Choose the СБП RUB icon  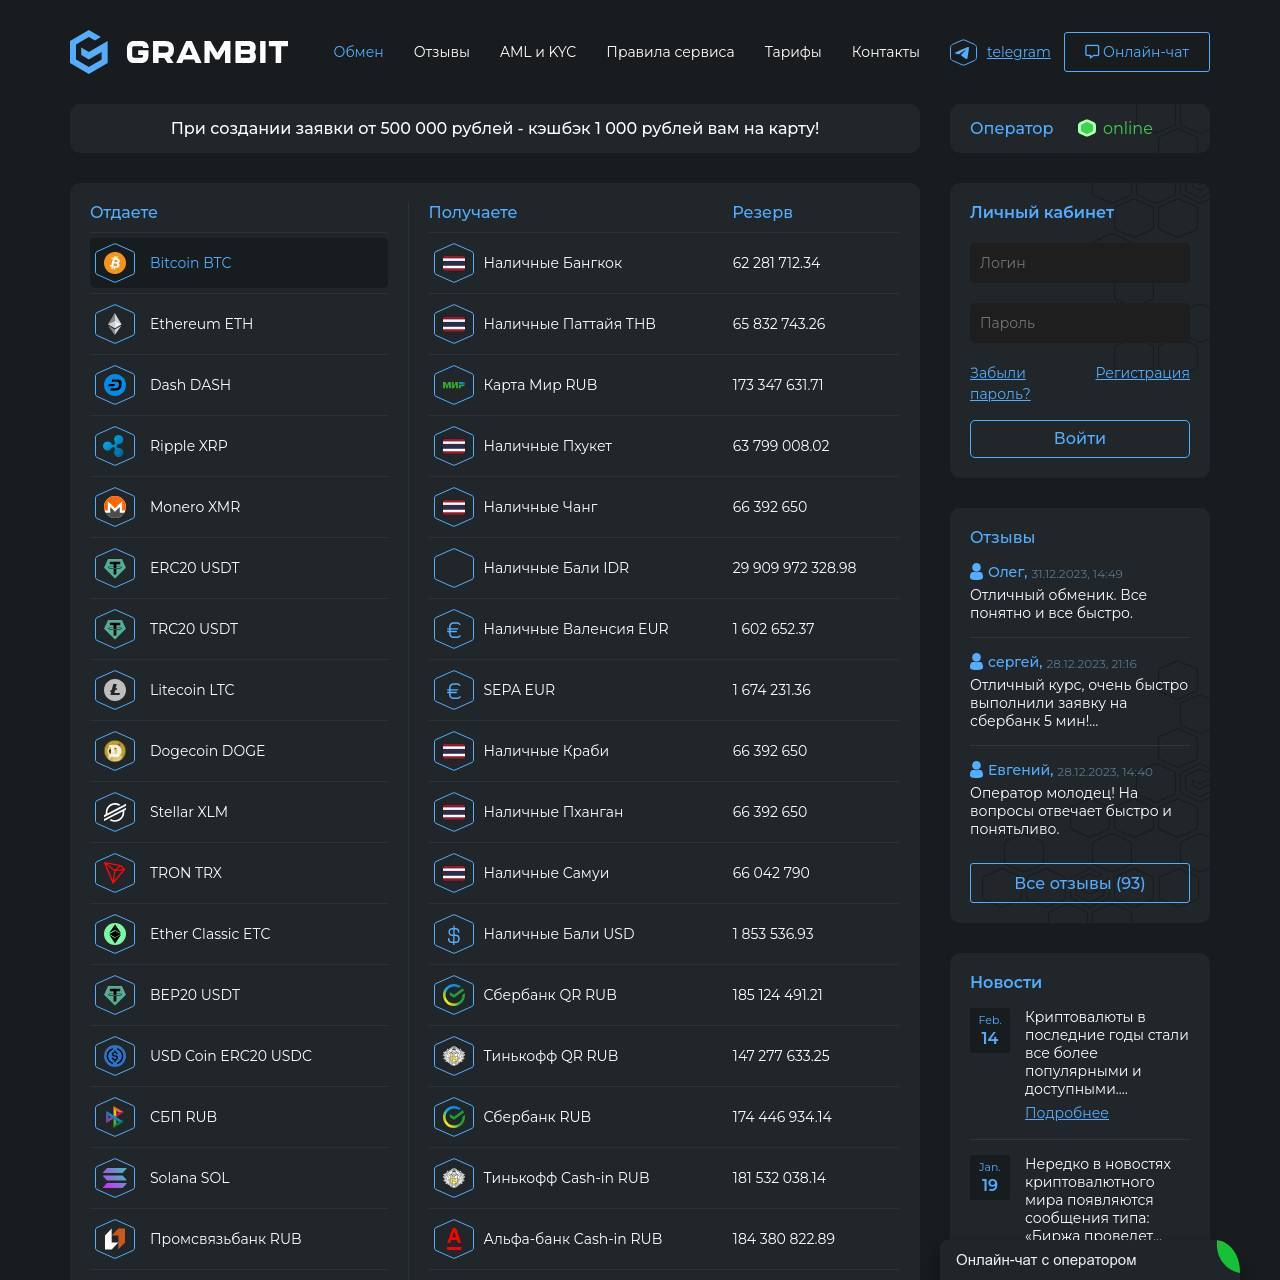point(115,1117)
